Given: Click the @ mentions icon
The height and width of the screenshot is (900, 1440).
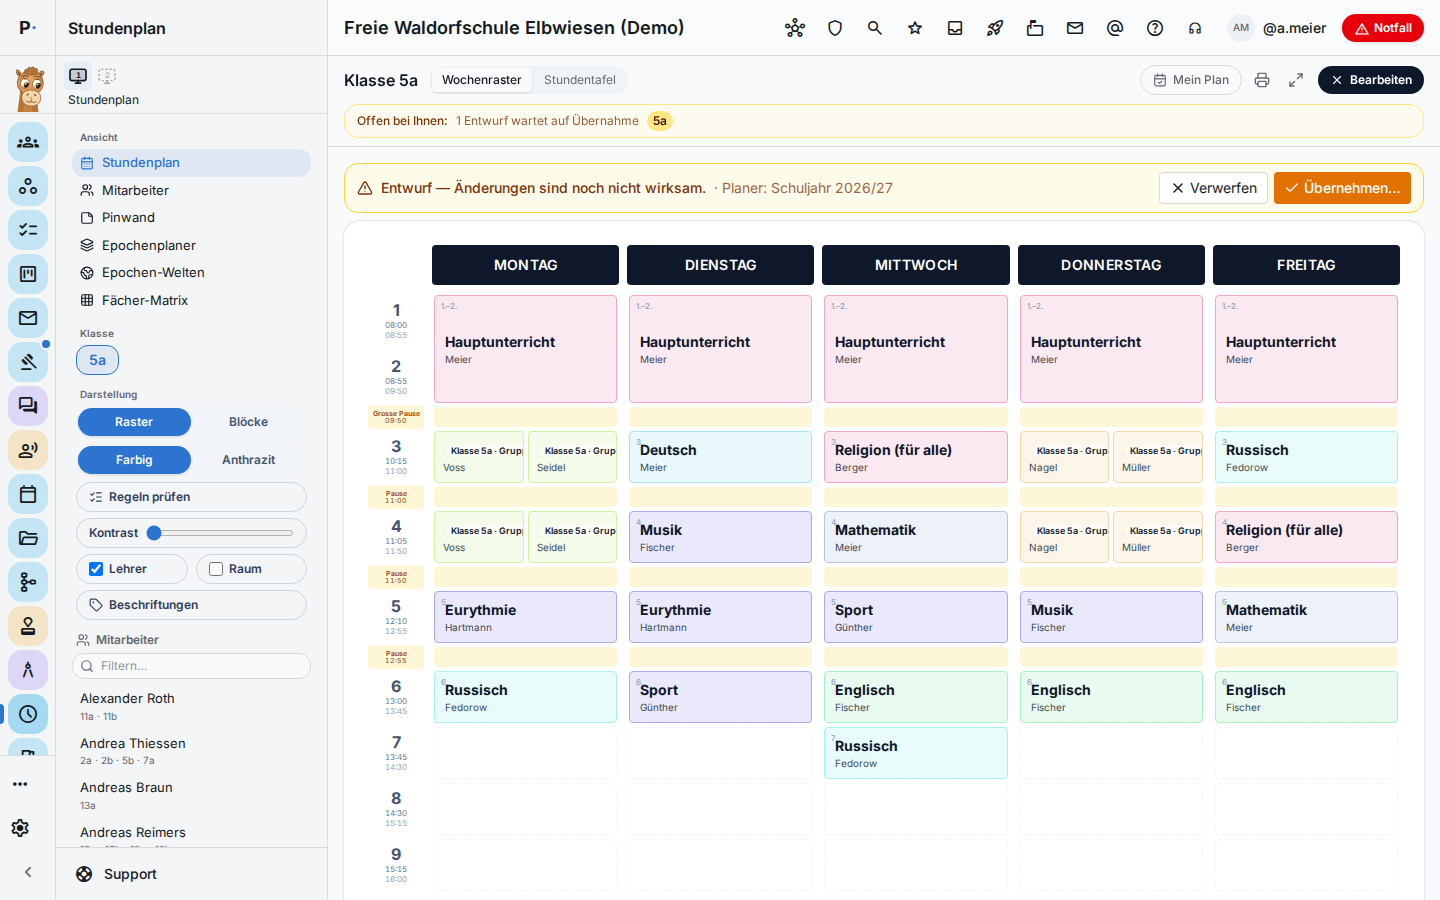Looking at the screenshot, I should [x=1115, y=28].
